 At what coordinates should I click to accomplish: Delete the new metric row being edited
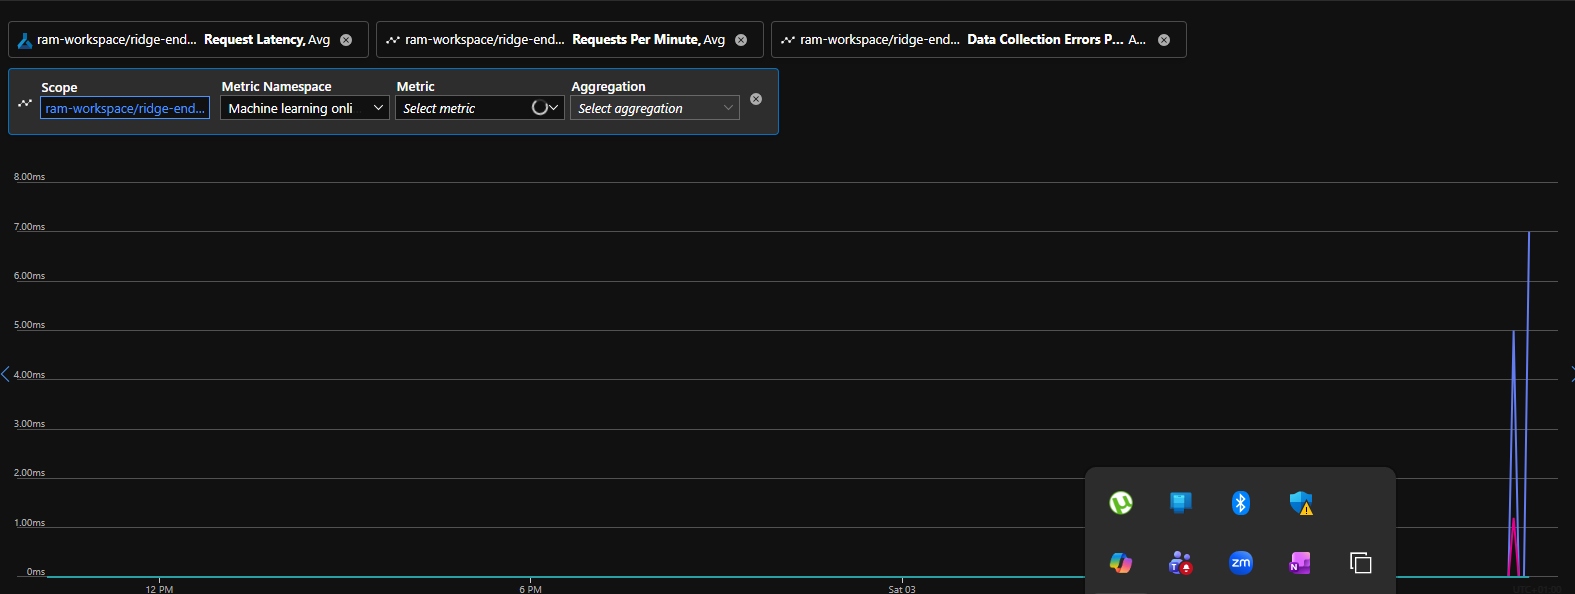coord(756,99)
